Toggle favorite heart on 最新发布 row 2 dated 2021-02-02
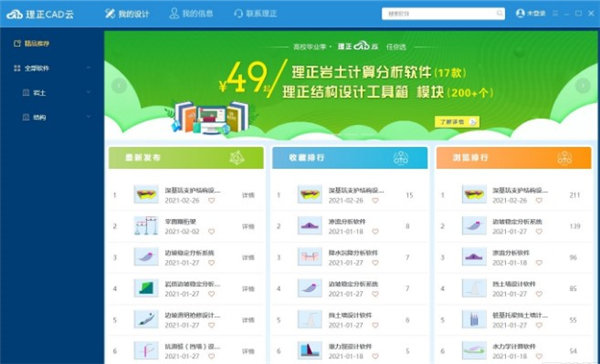 (211, 232)
